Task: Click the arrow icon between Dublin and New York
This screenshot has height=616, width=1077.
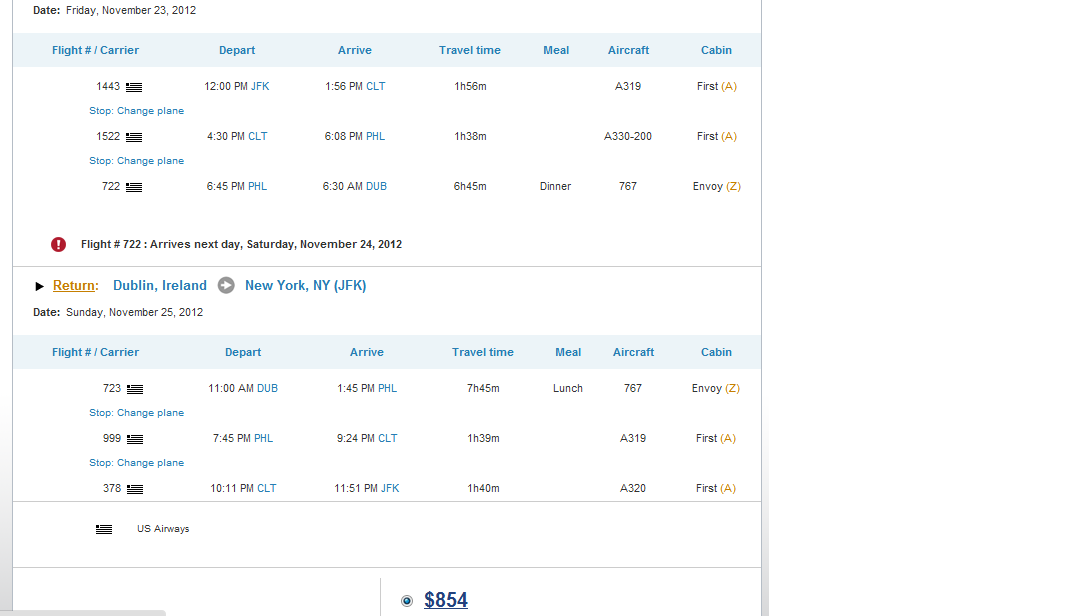Action: 226,285
